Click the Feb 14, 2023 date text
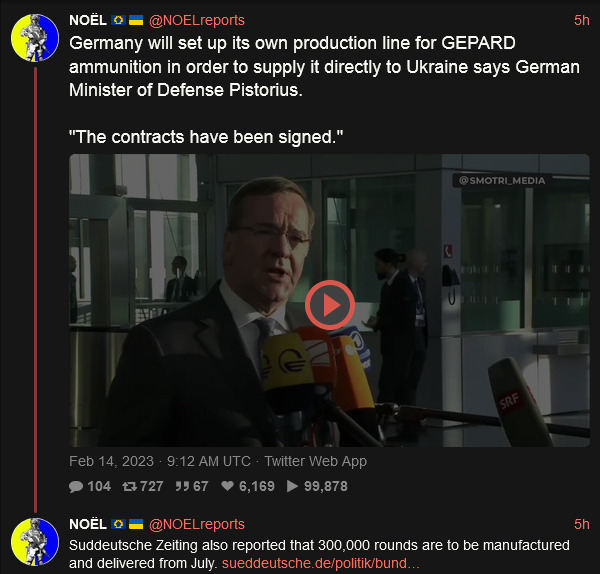This screenshot has width=600, height=574. tap(111, 461)
